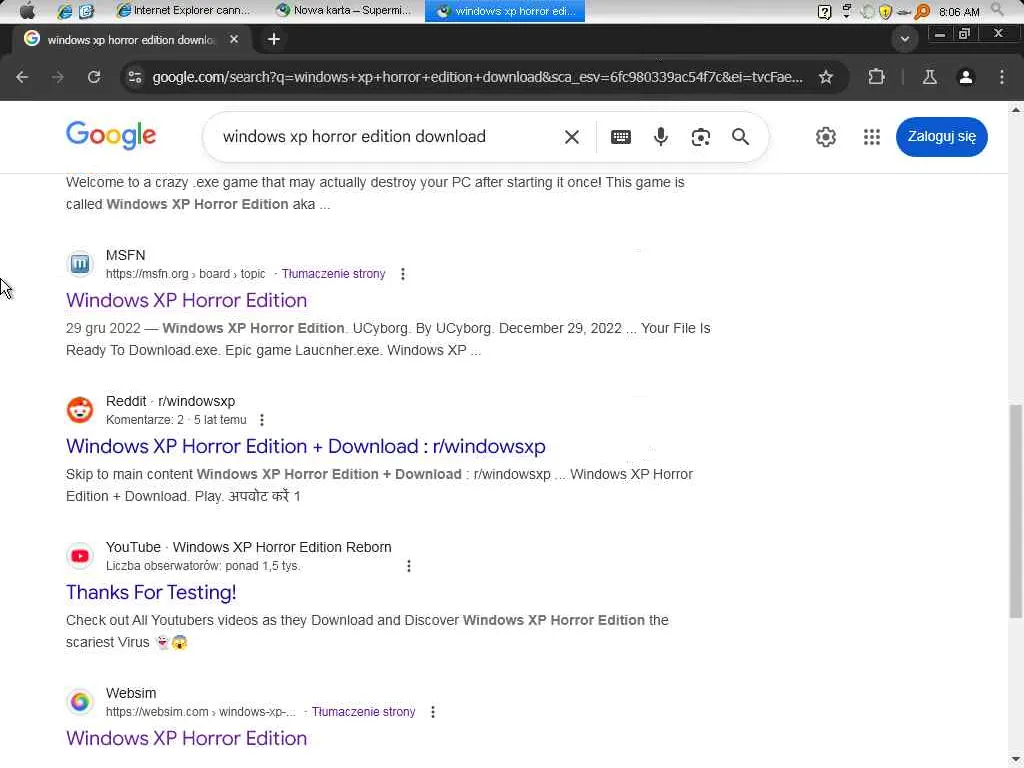Click the help question mark tray icon
Screen dimensions: 1024x768
(825, 11)
